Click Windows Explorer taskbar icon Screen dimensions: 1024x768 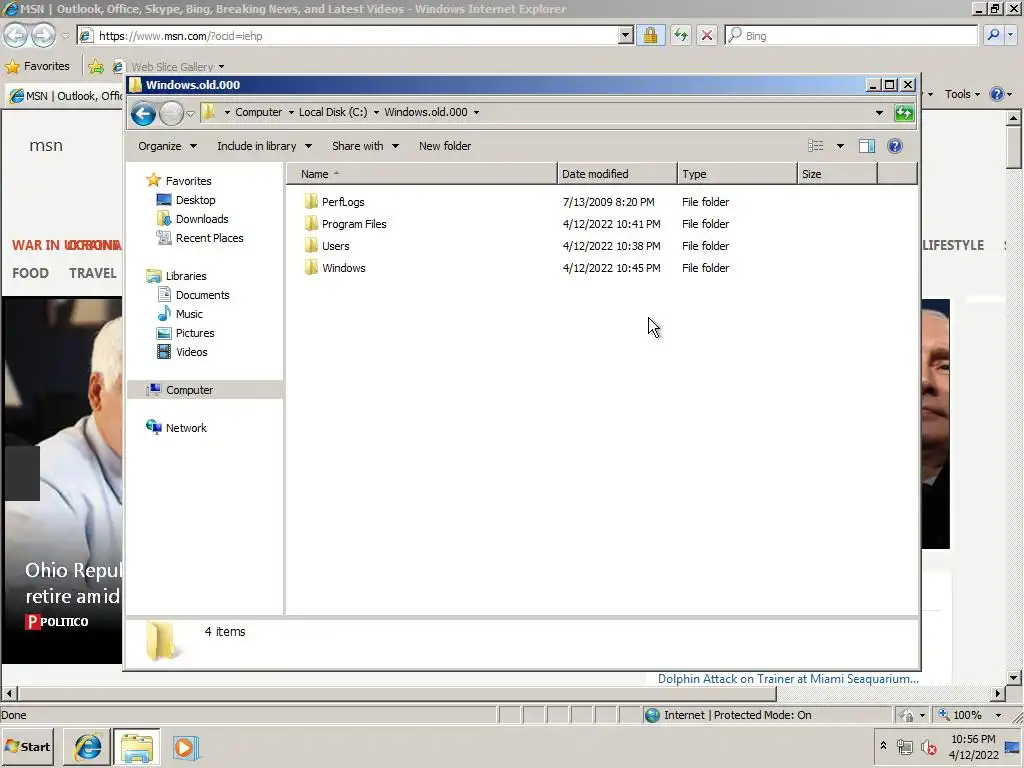pyautogui.click(x=136, y=747)
